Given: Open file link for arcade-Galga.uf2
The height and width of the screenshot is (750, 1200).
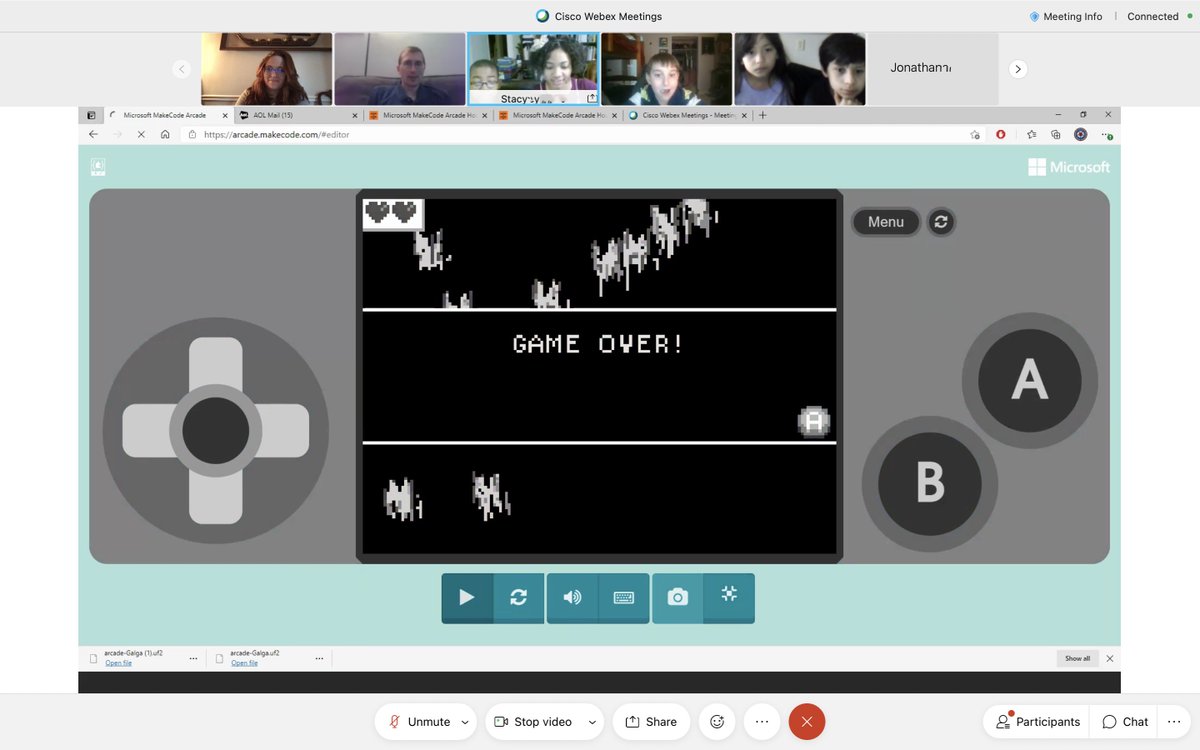Looking at the screenshot, I should tap(244, 663).
